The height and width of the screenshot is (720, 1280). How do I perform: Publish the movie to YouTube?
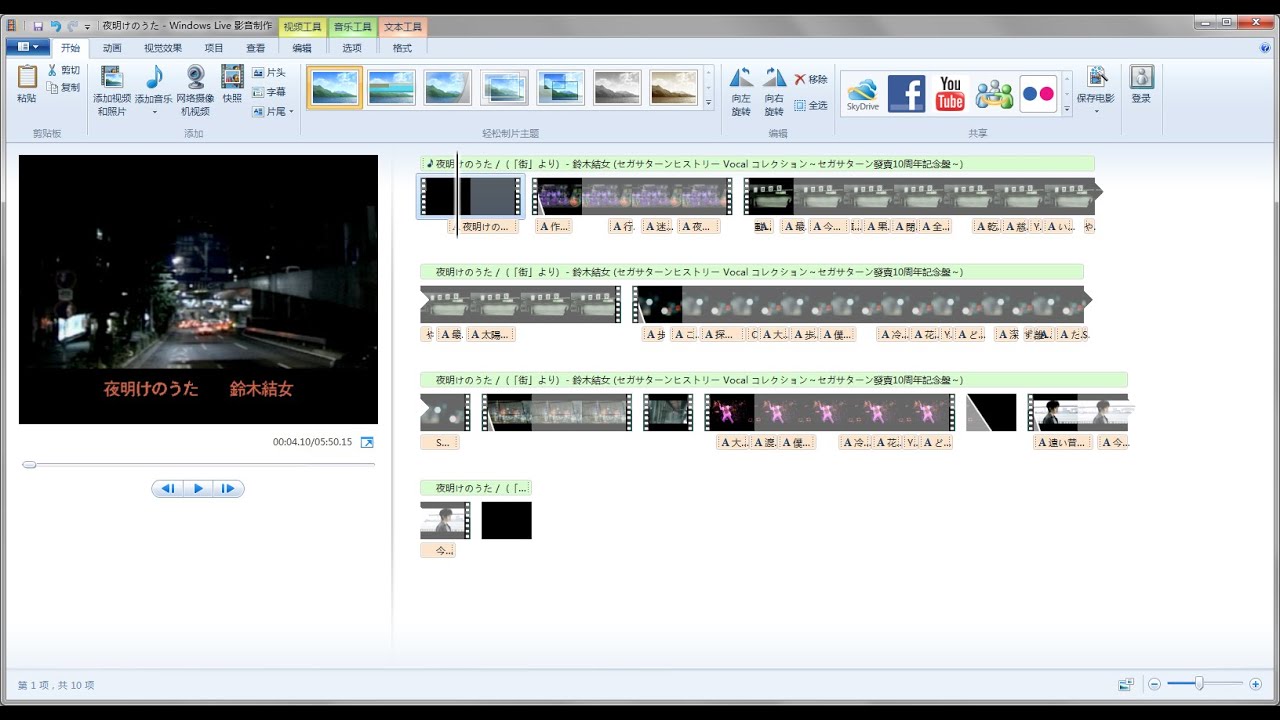click(x=950, y=93)
